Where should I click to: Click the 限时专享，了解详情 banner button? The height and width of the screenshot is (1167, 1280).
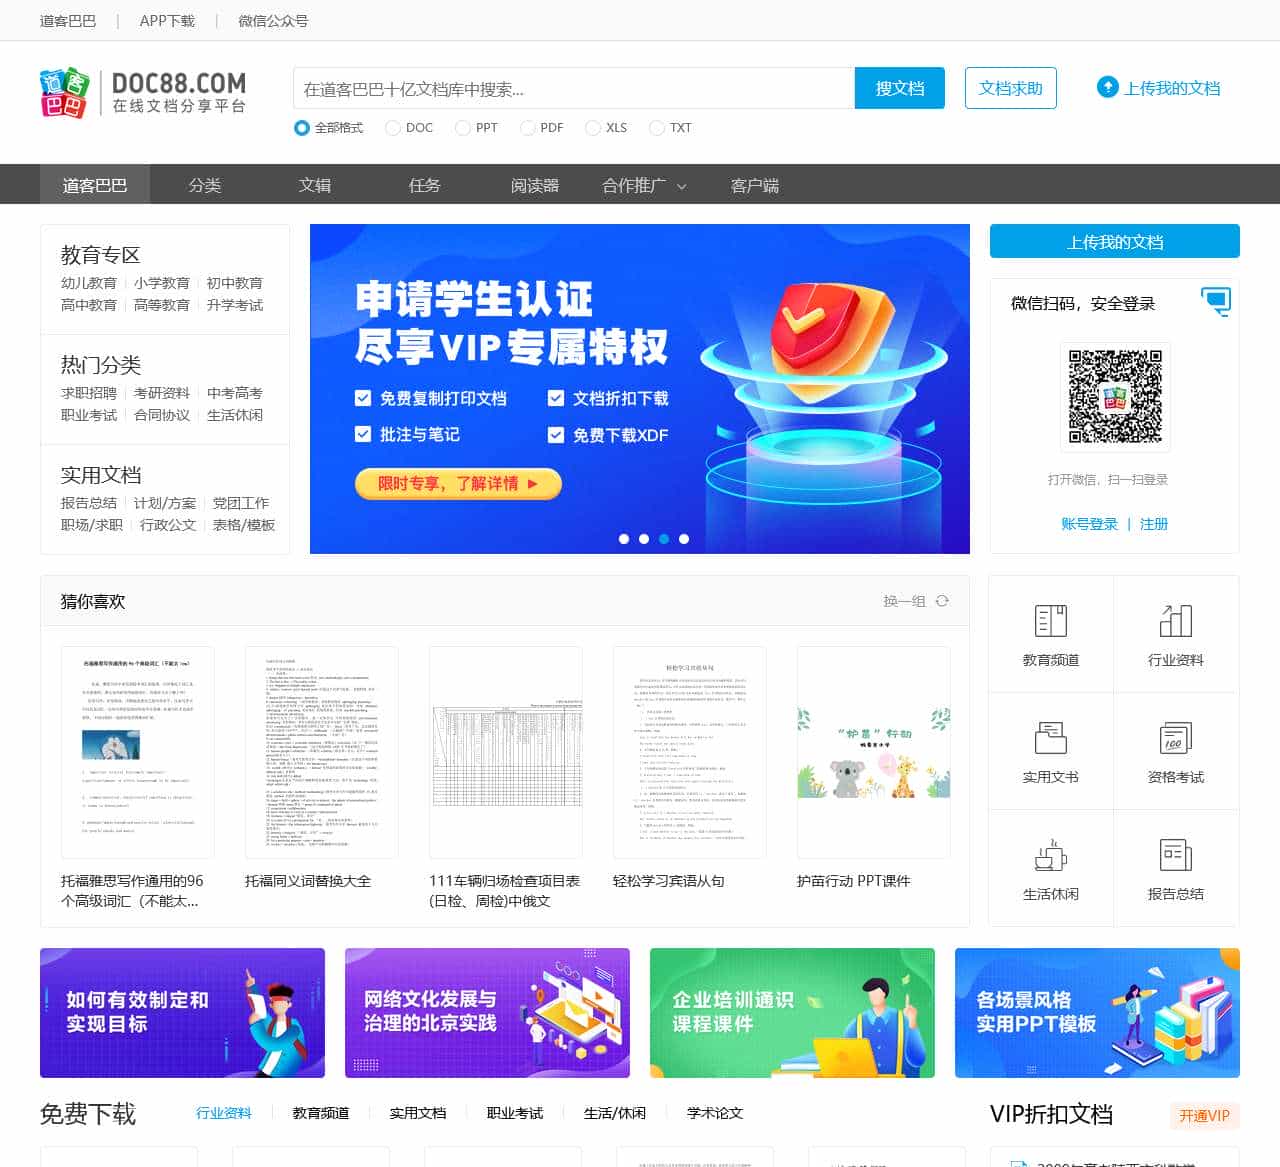(458, 484)
